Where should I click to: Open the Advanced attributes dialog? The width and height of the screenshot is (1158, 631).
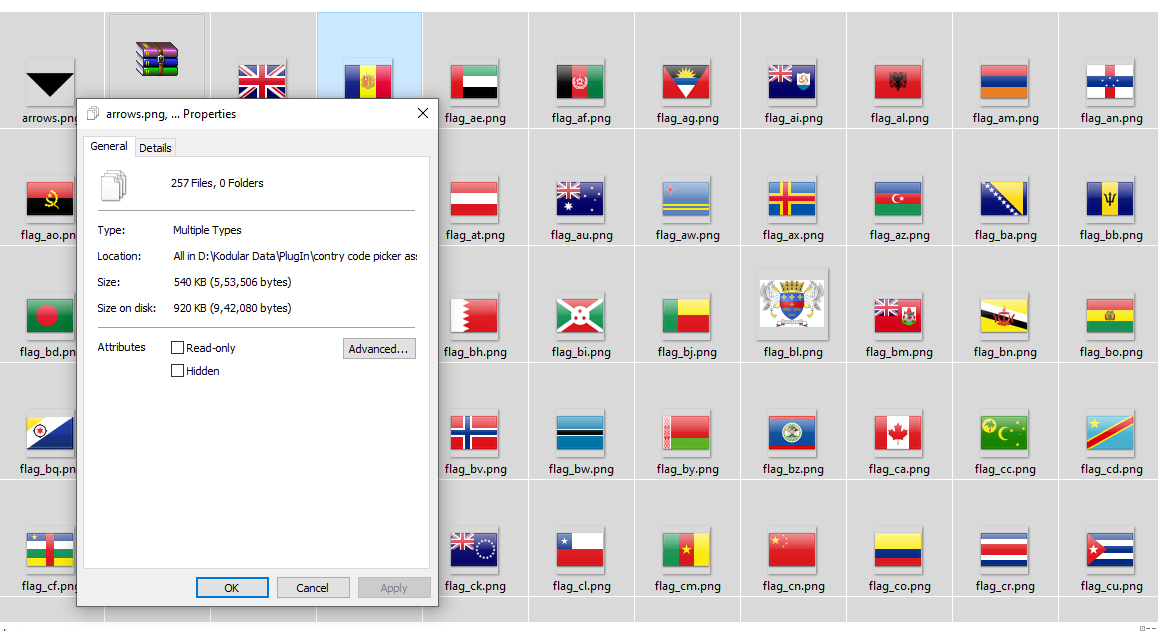[x=379, y=347]
